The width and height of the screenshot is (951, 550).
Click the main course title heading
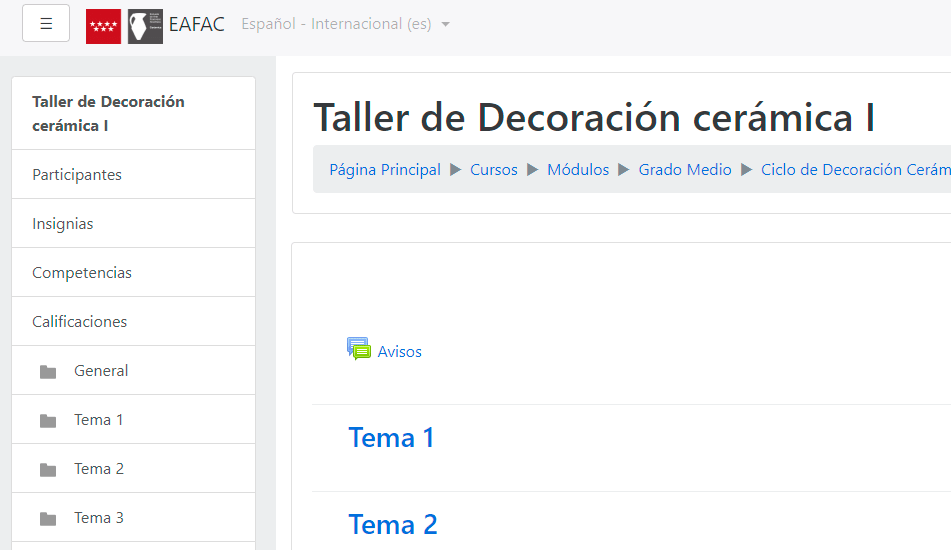tap(594, 117)
